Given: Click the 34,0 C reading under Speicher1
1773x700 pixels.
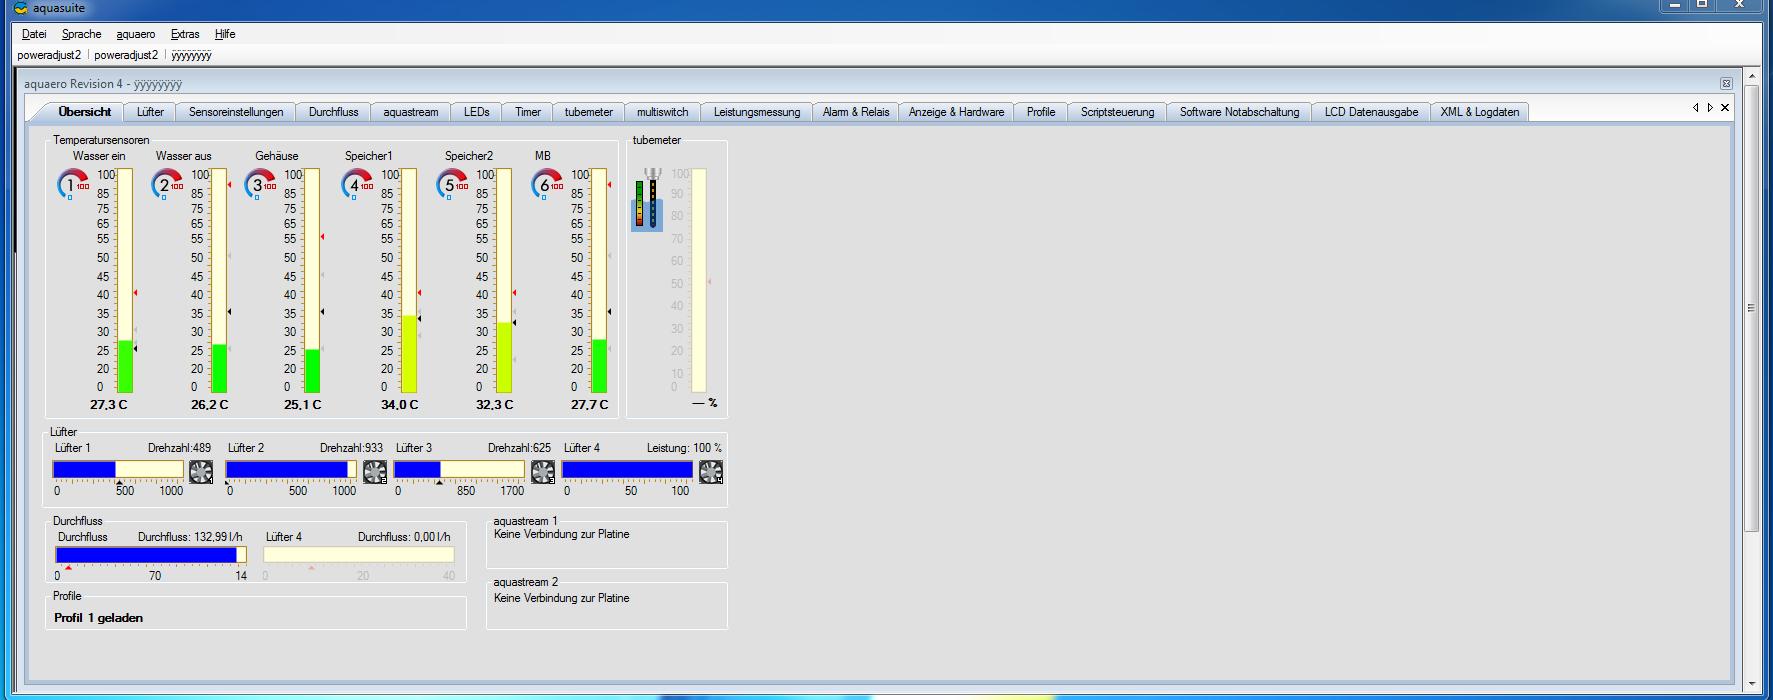Looking at the screenshot, I should (x=399, y=405).
